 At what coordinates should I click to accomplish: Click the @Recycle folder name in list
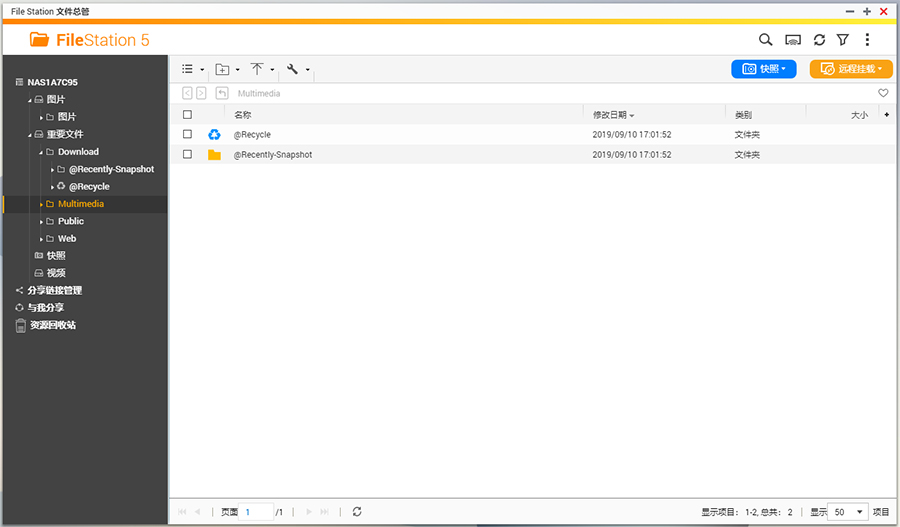pos(252,134)
